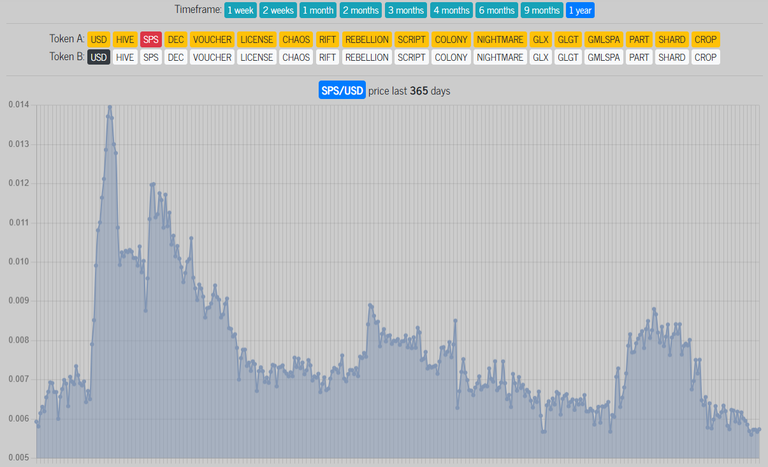Set timeframe to 3 months

pos(405,10)
